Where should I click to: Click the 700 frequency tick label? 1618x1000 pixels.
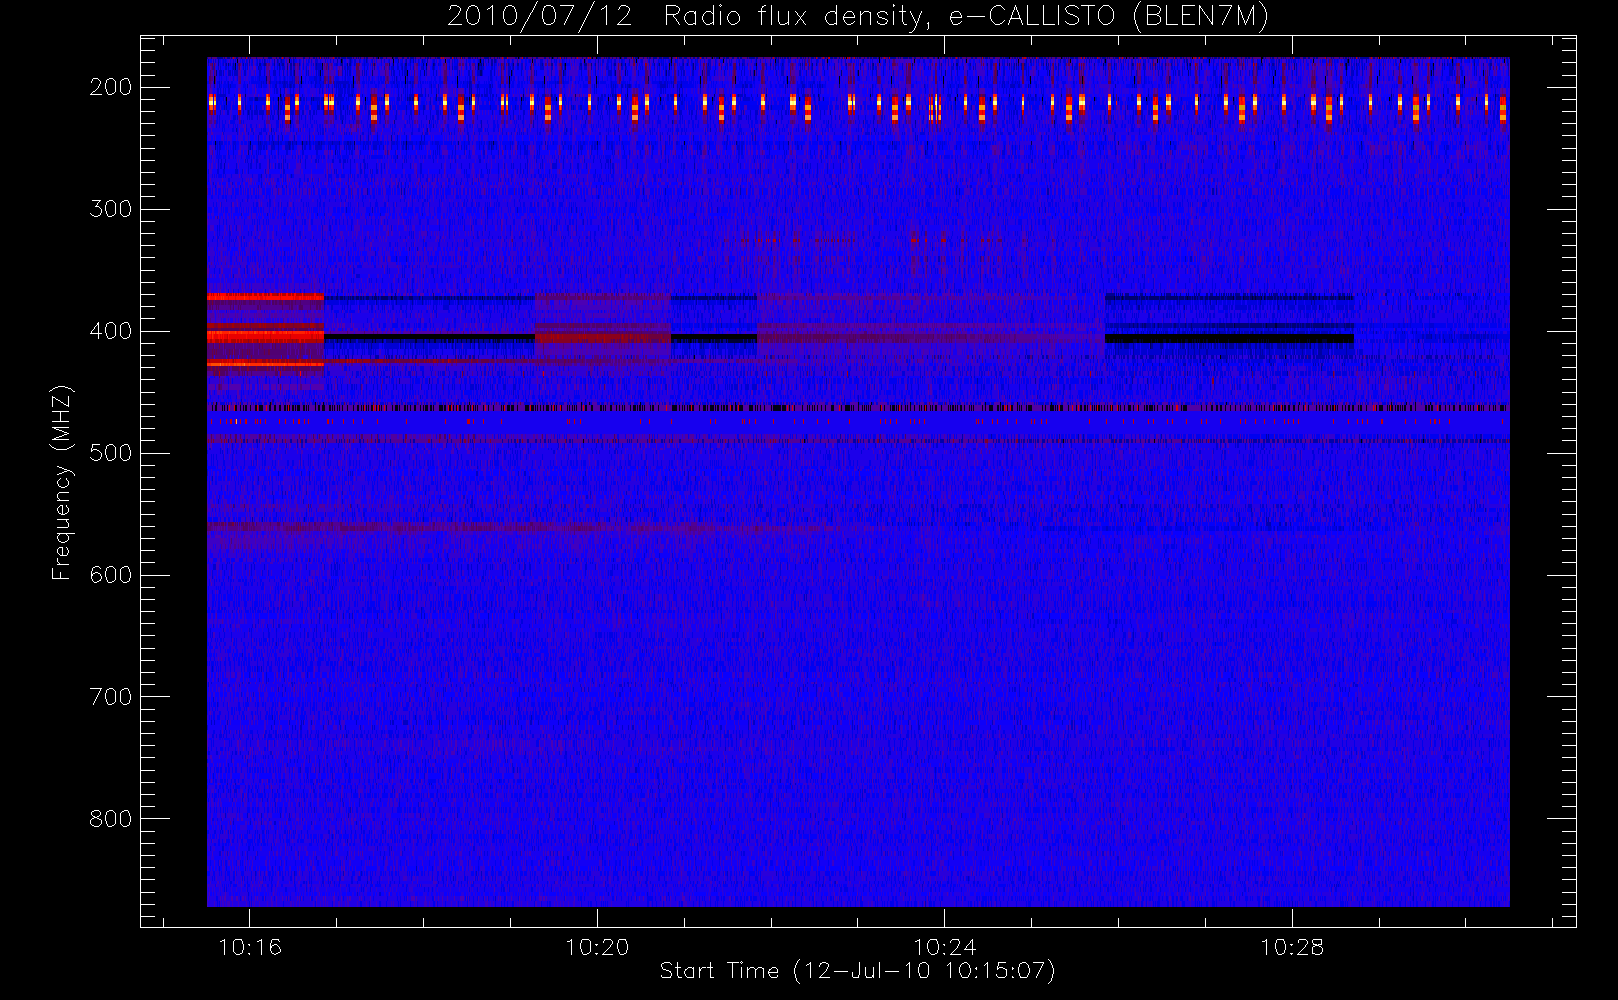click(x=111, y=697)
